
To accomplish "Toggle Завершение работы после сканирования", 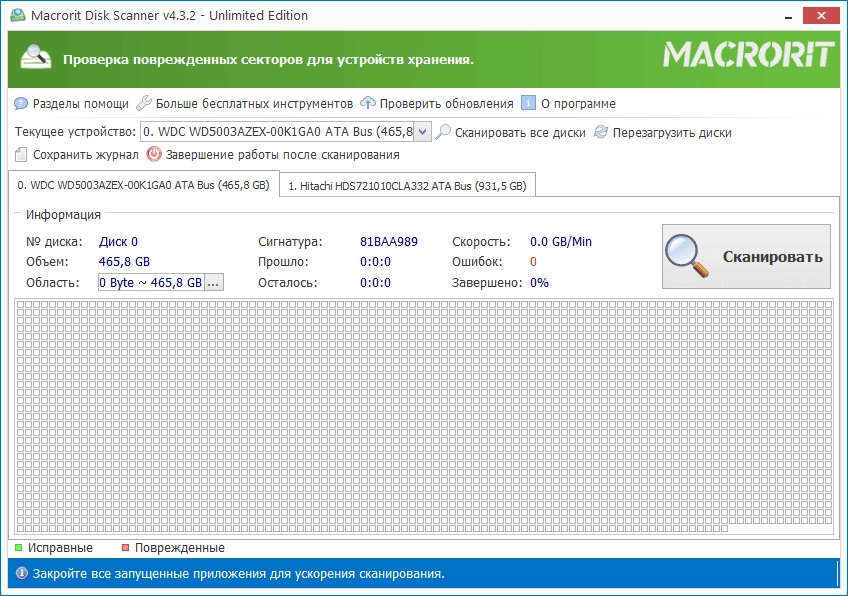I will pyautogui.click(x=282, y=155).
